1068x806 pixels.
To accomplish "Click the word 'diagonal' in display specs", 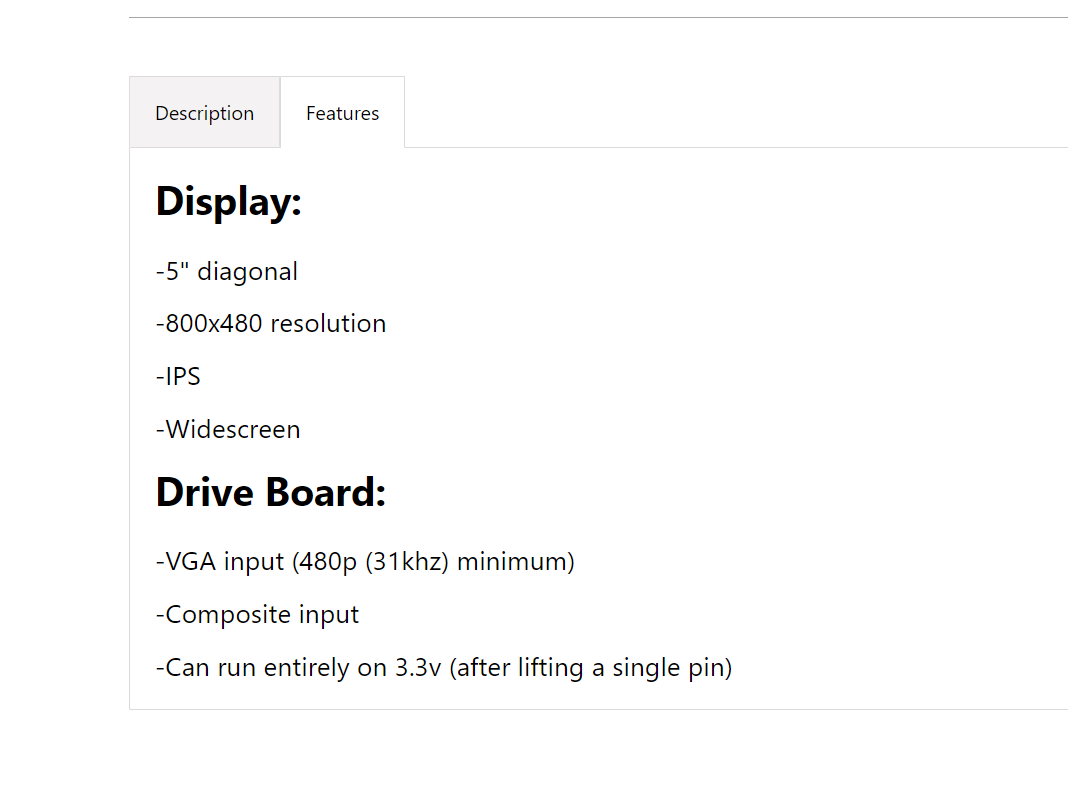I will (x=247, y=271).
